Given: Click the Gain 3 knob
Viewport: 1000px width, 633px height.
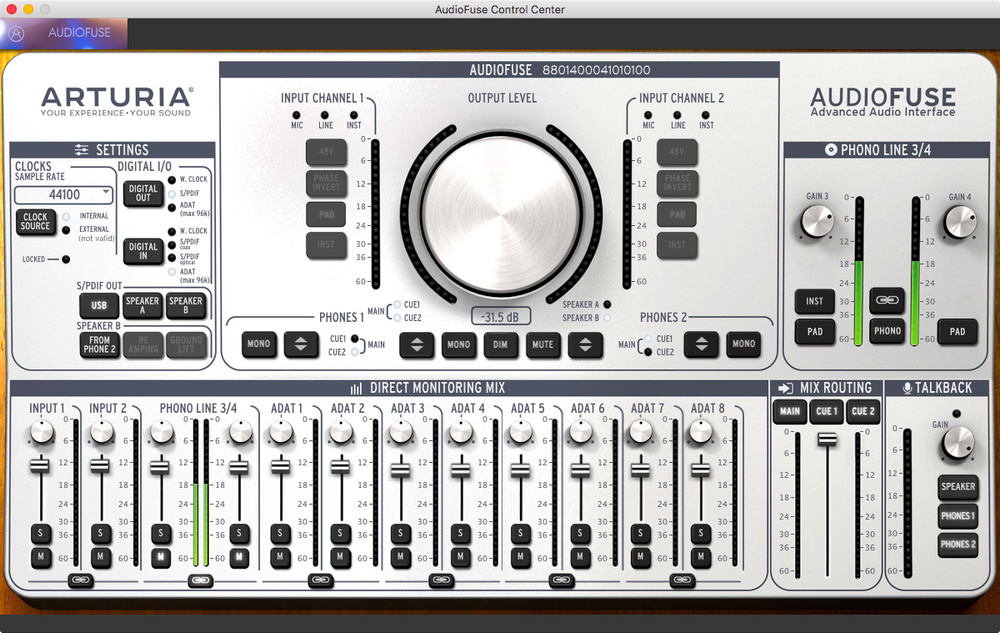Looking at the screenshot, I should coord(817,222).
